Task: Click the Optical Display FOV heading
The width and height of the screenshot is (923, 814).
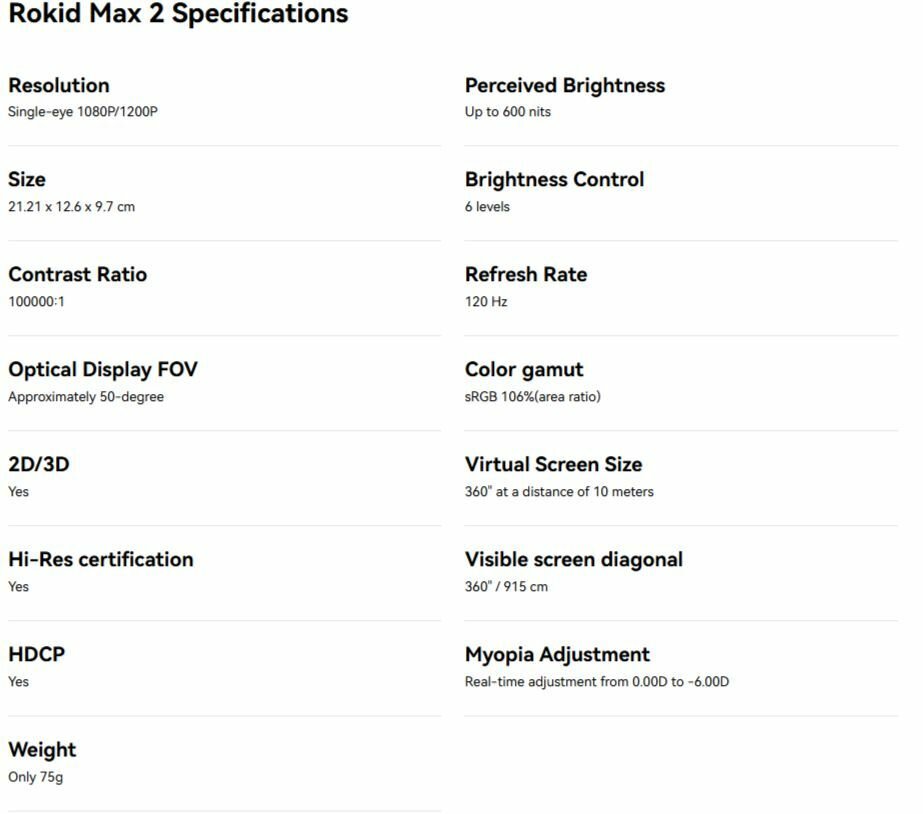Action: [x=103, y=370]
